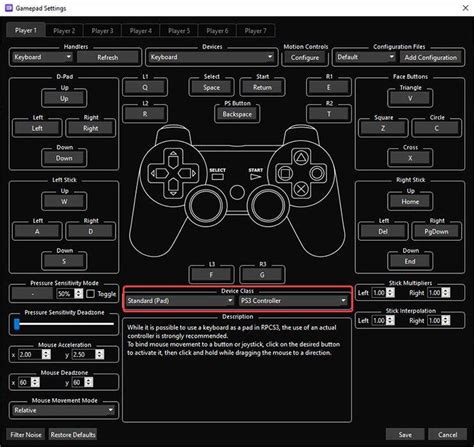Rebind Select button mapped to Space
This screenshot has width=474, height=447.
tap(212, 87)
